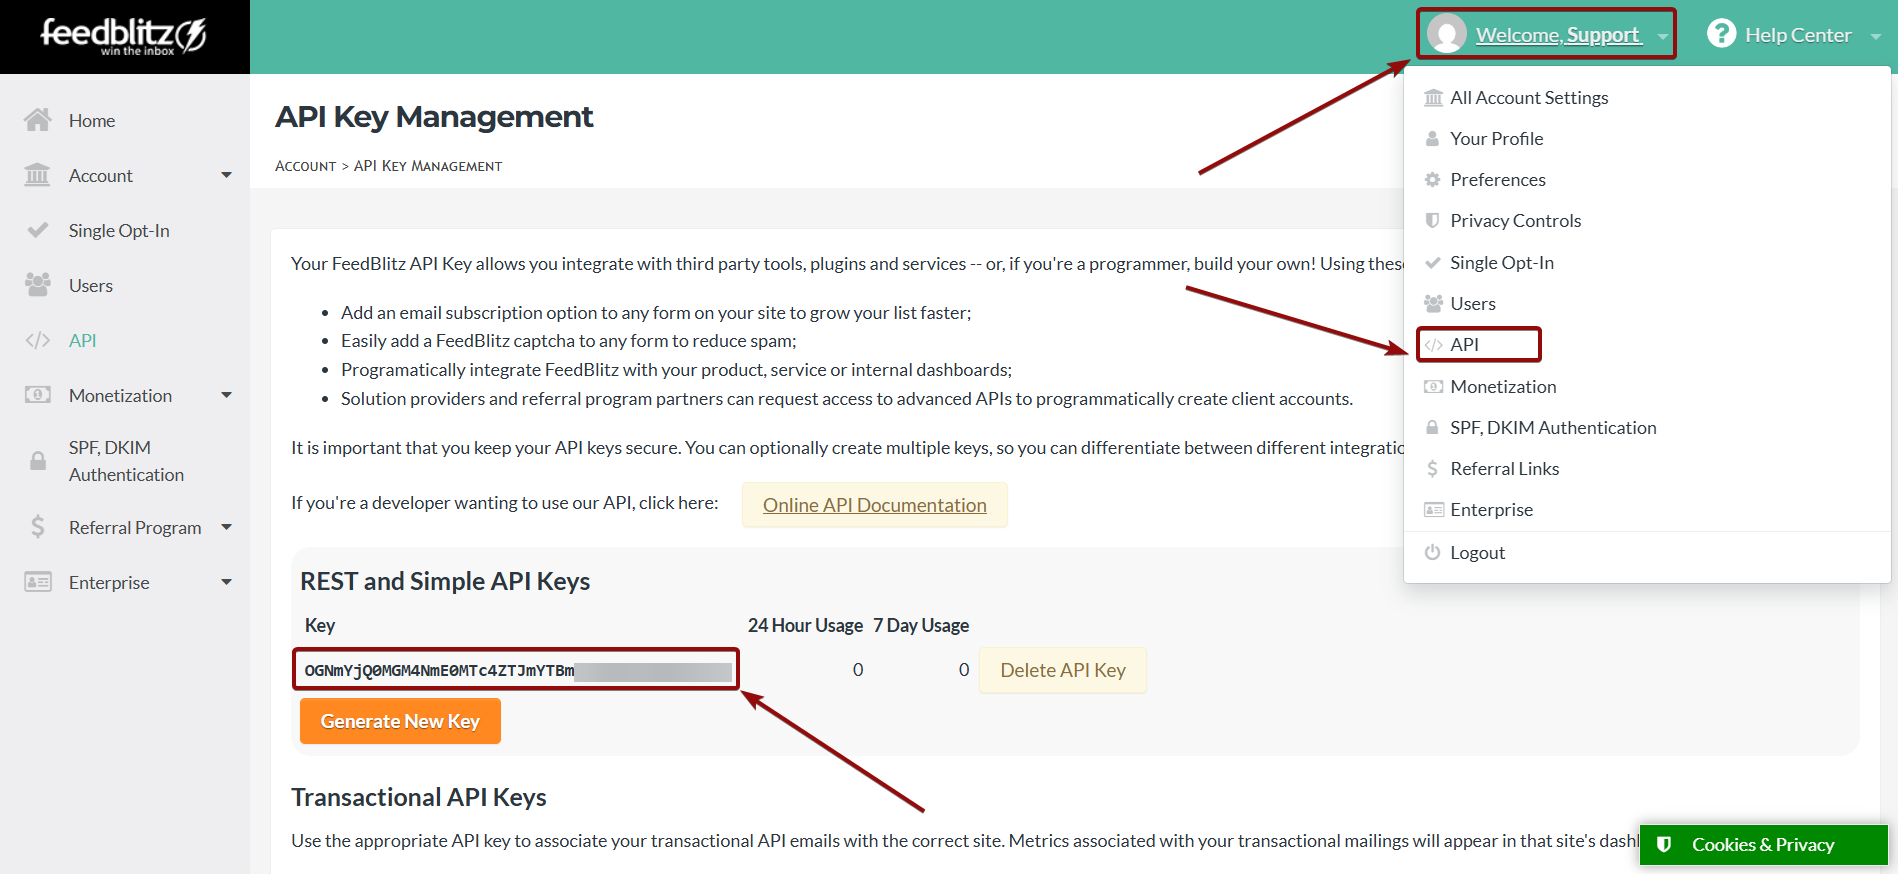1898x874 pixels.
Task: Click the Home house icon in sidebar
Action: [38, 120]
